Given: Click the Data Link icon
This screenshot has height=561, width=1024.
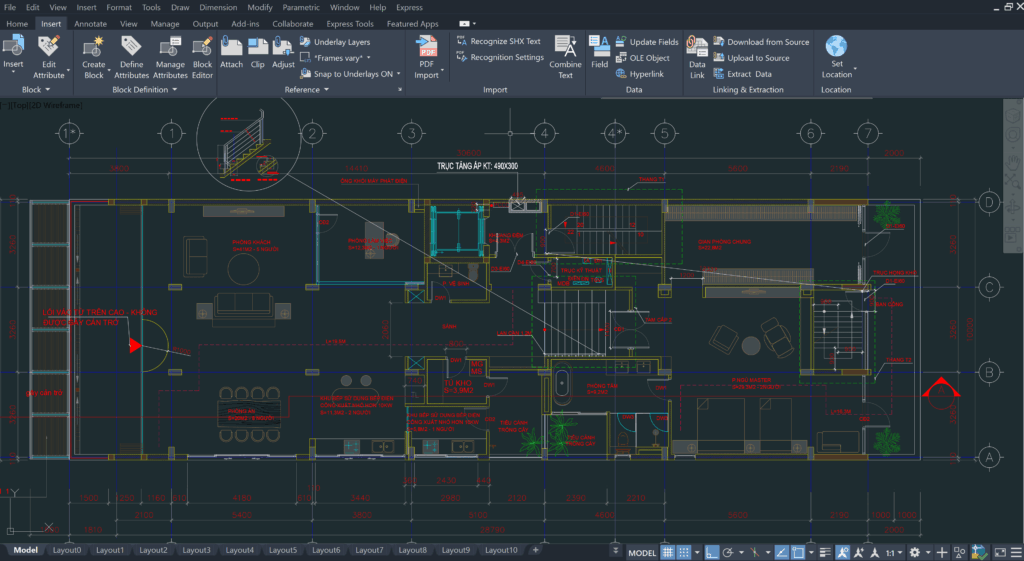Looking at the screenshot, I should point(697,47).
